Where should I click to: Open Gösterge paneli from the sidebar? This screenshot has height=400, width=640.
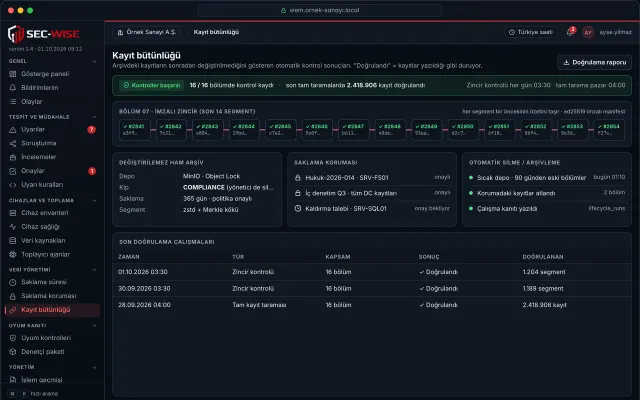point(52,74)
